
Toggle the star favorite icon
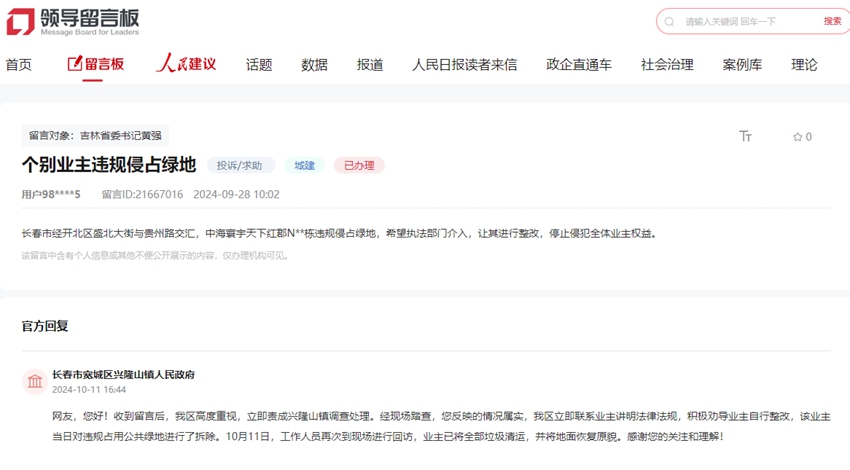pos(798,137)
